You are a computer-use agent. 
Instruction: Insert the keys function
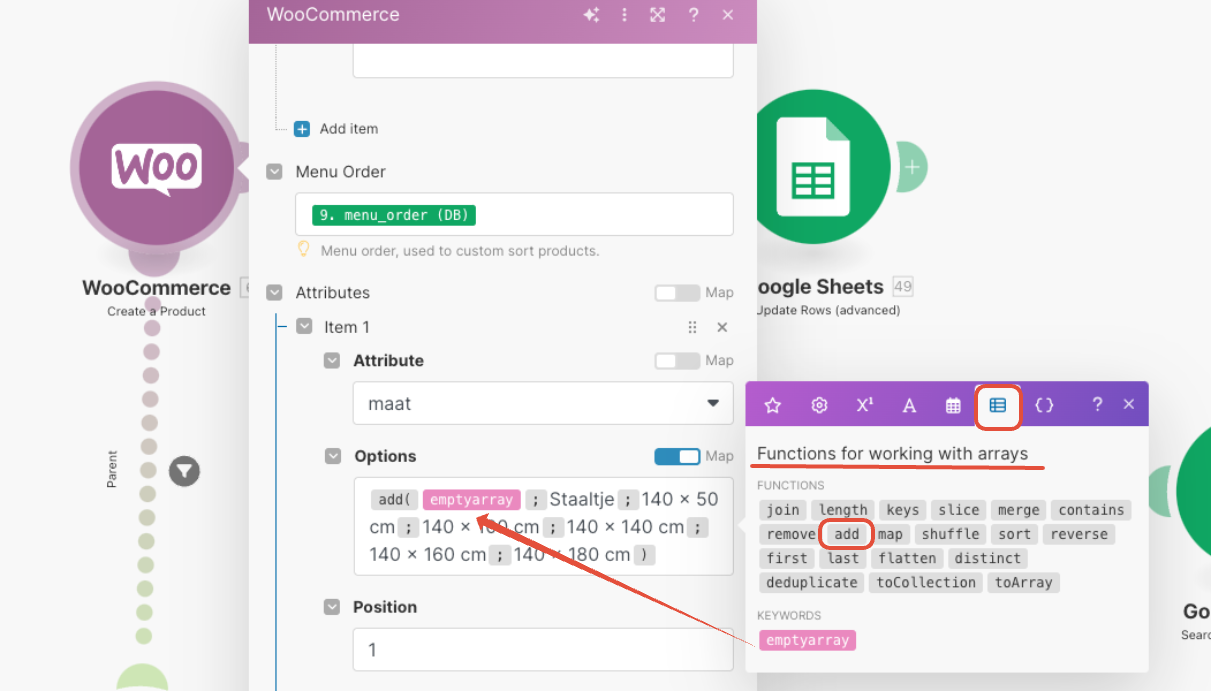coord(903,510)
